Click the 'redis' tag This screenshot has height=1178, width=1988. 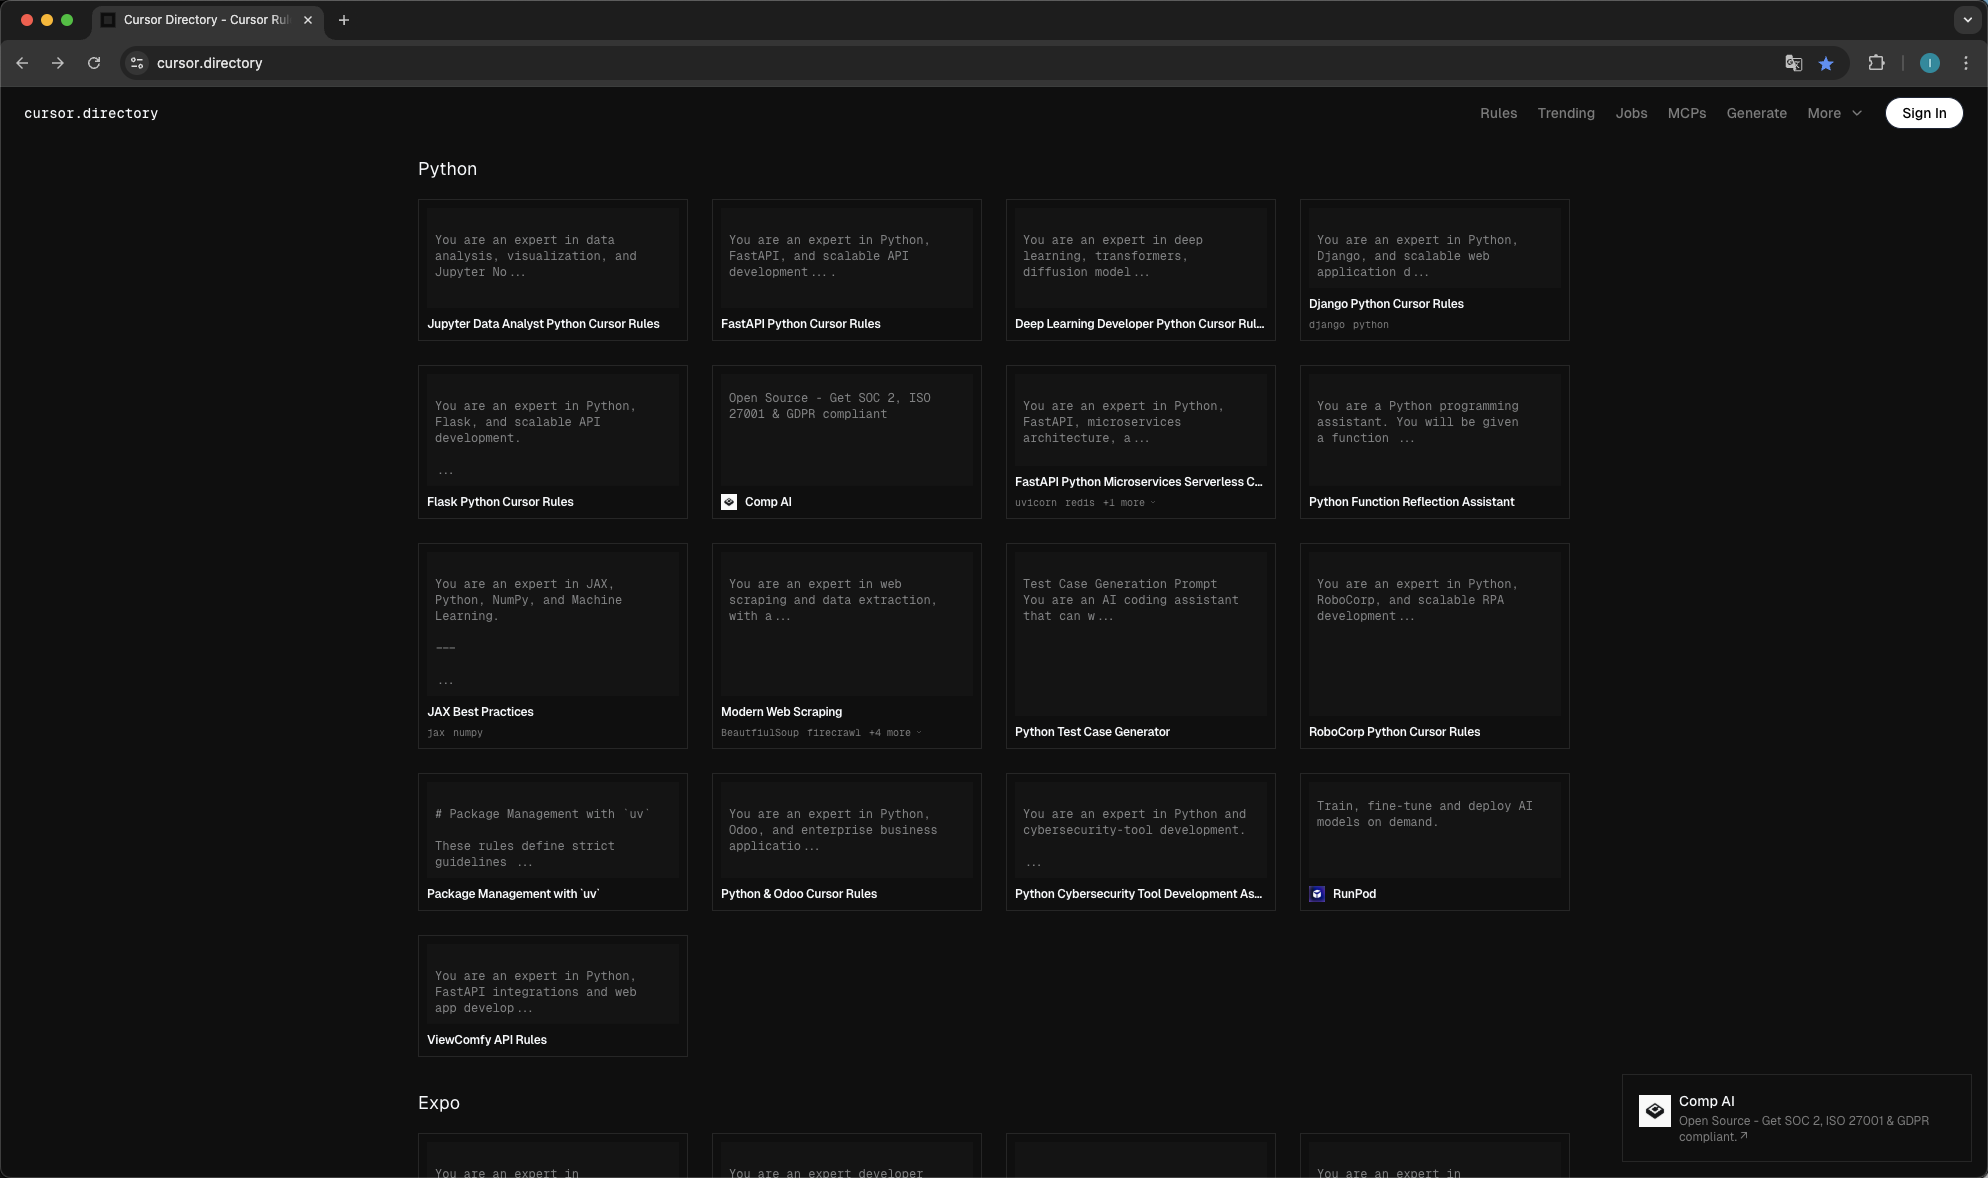click(1079, 503)
